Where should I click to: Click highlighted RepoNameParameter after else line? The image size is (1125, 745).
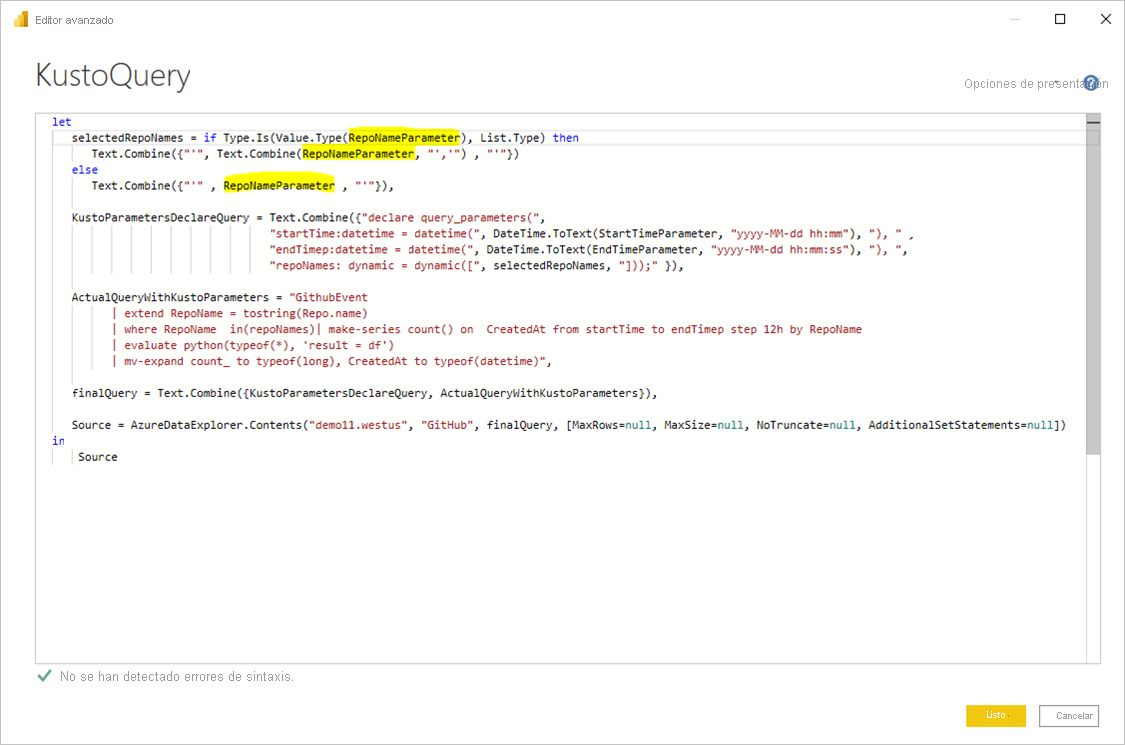pos(278,186)
